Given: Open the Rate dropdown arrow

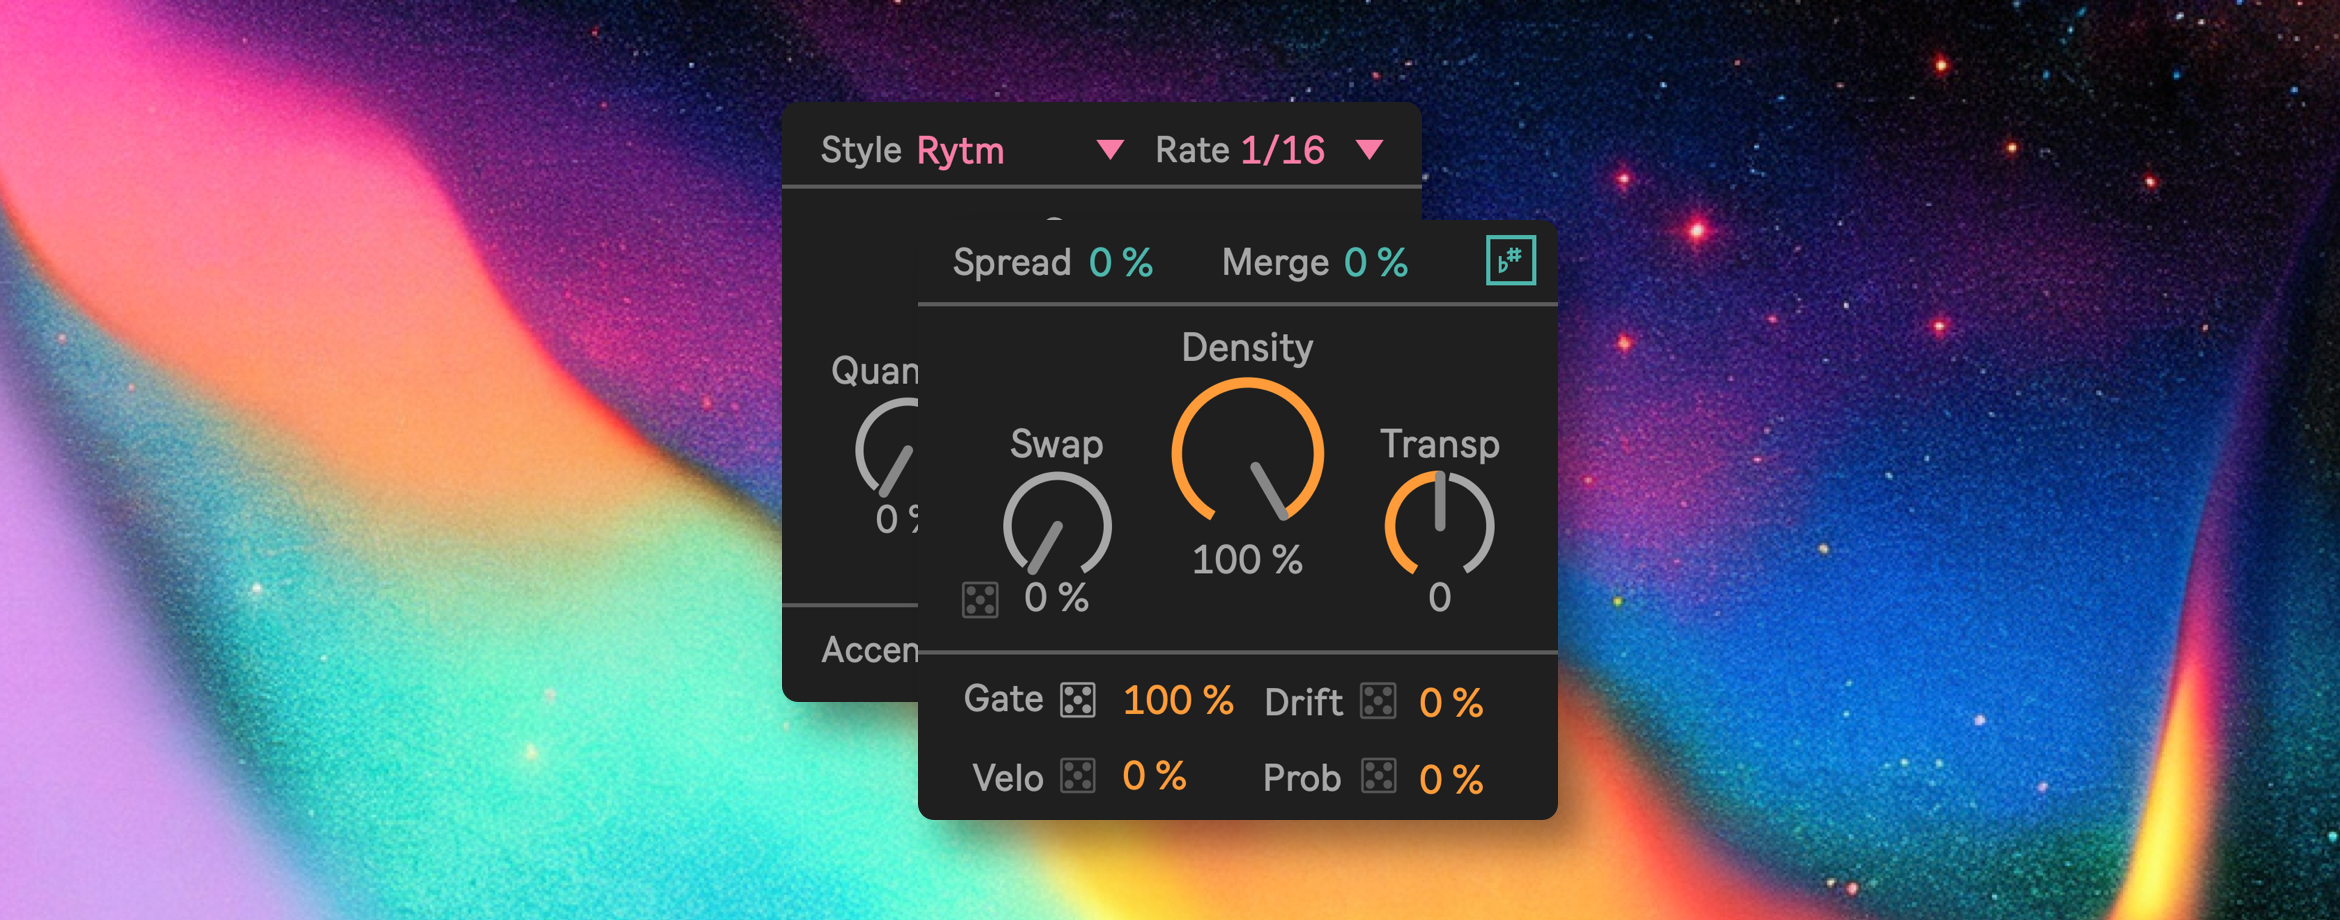Looking at the screenshot, I should (1369, 150).
